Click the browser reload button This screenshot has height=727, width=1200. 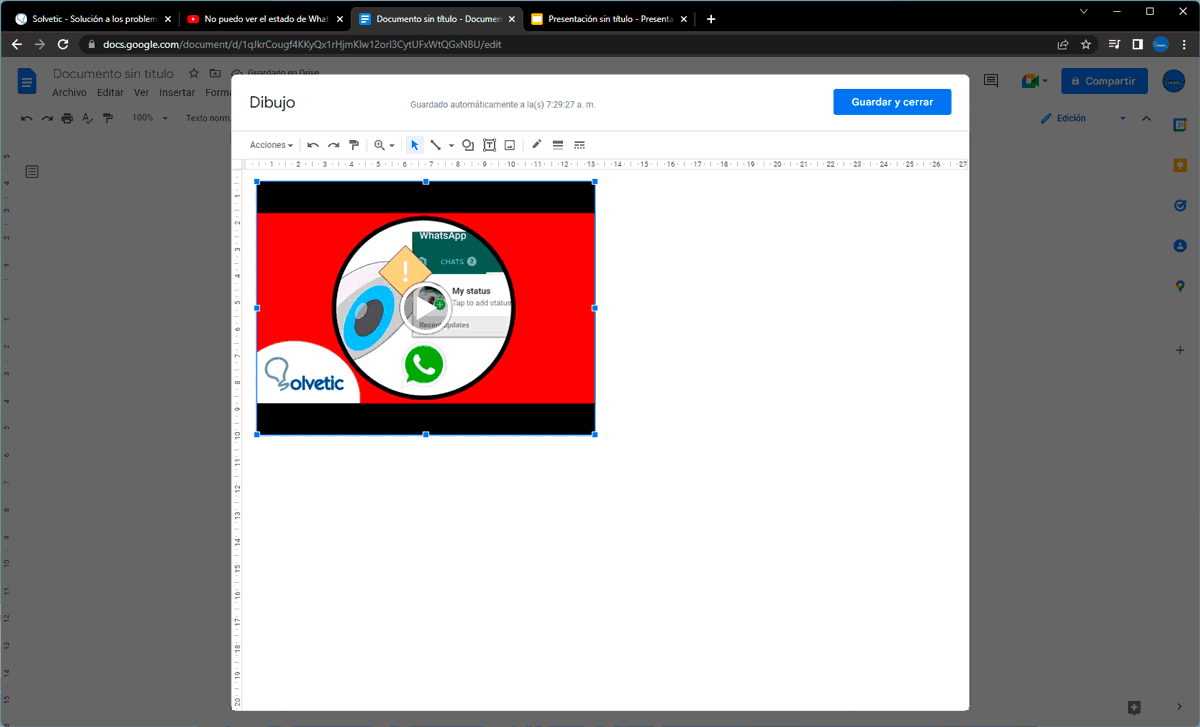[x=63, y=44]
